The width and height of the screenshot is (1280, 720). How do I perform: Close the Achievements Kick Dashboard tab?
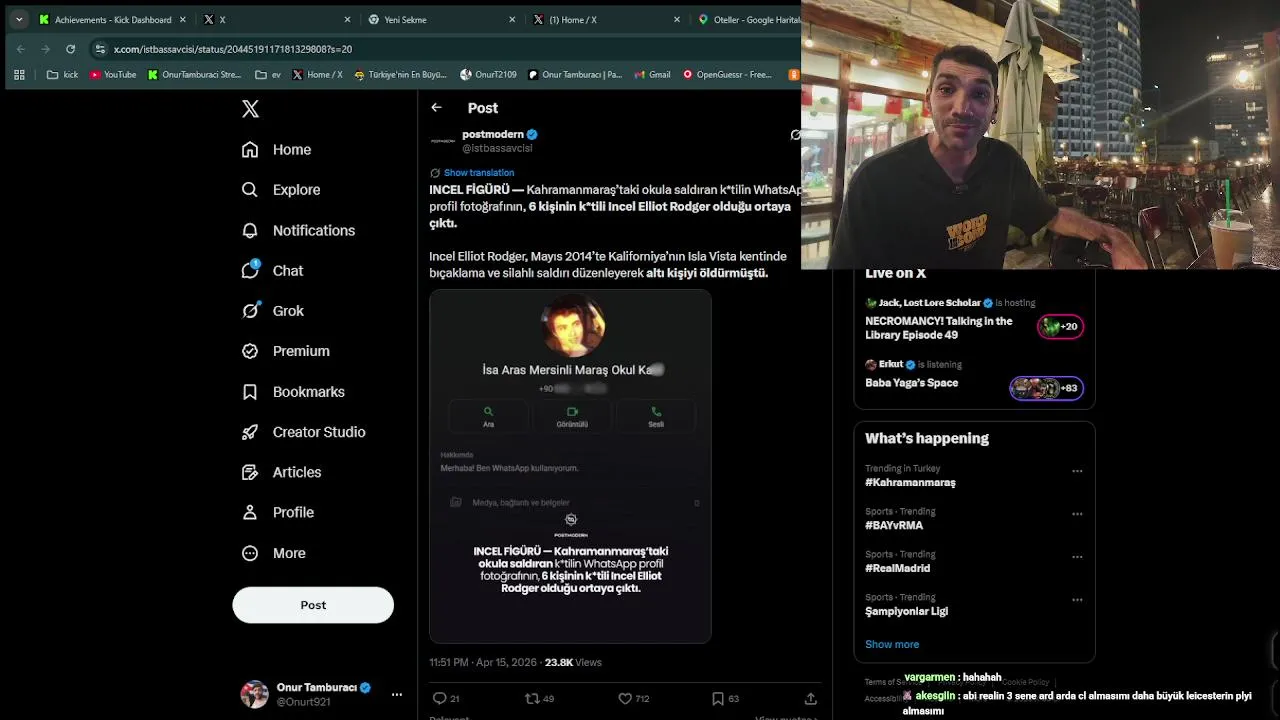pos(183,19)
